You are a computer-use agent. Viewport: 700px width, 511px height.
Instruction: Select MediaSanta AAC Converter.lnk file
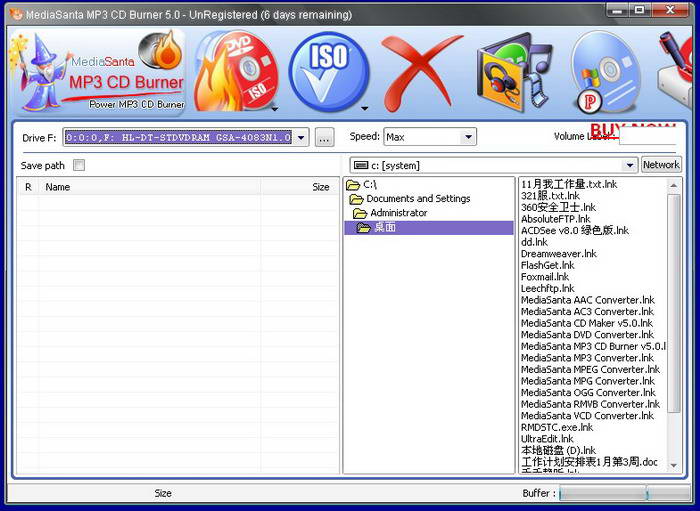tap(588, 300)
